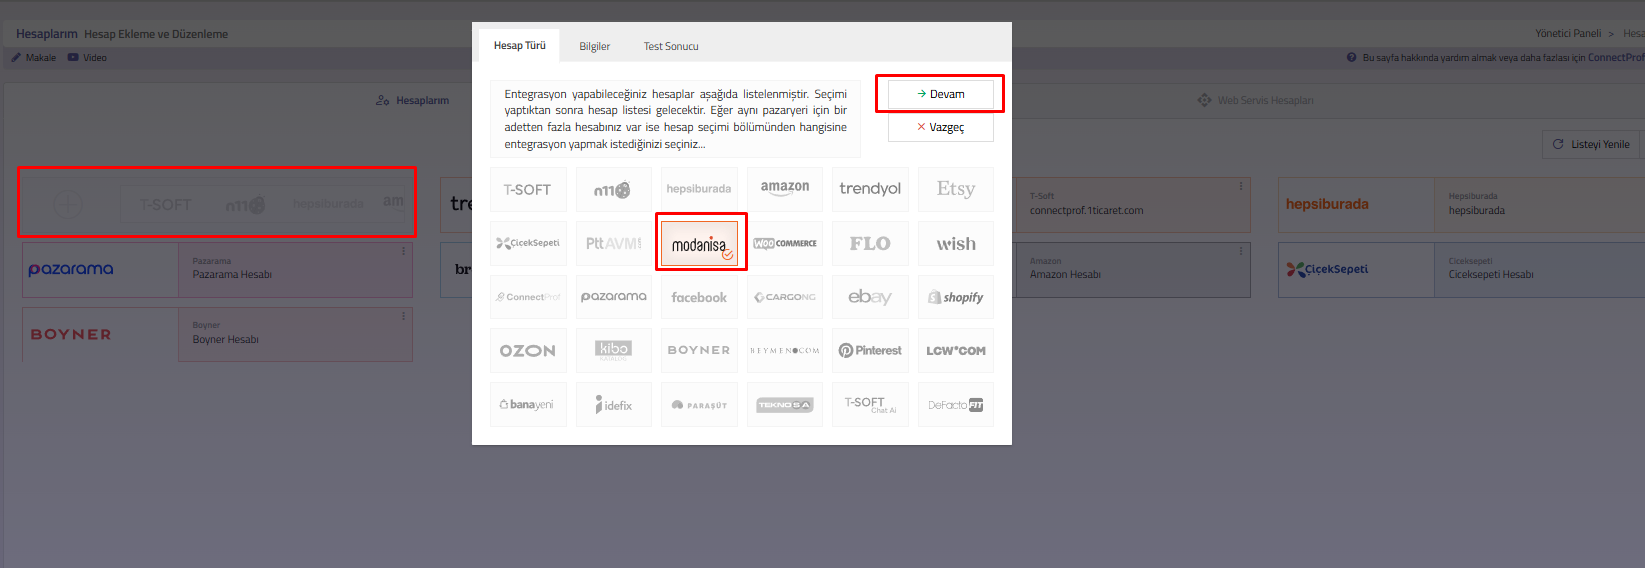Select the BEYMEN.COM tile
The height and width of the screenshot is (568, 1645).
tap(785, 351)
